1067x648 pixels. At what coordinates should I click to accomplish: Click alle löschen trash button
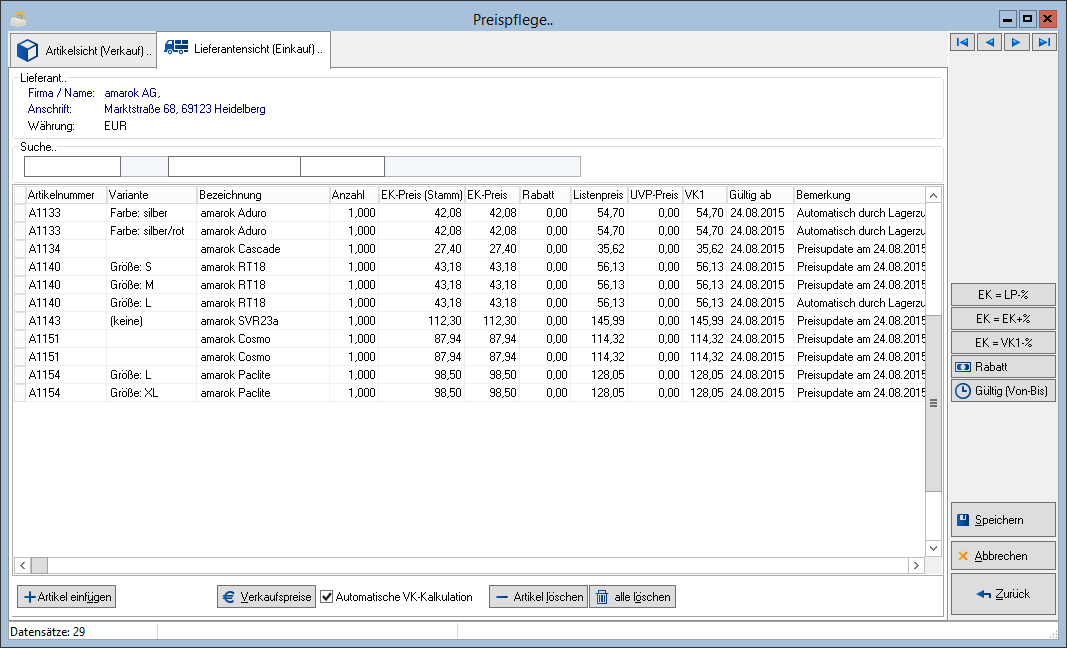pos(633,597)
